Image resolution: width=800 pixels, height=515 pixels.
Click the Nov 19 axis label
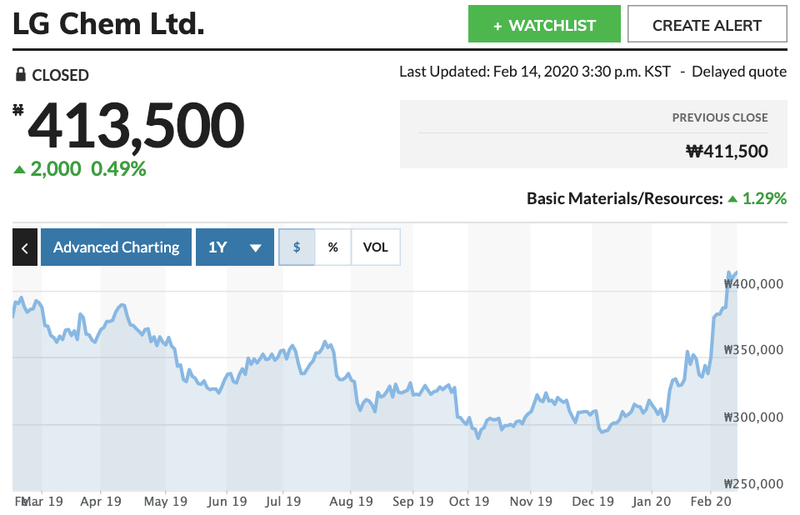click(531, 501)
